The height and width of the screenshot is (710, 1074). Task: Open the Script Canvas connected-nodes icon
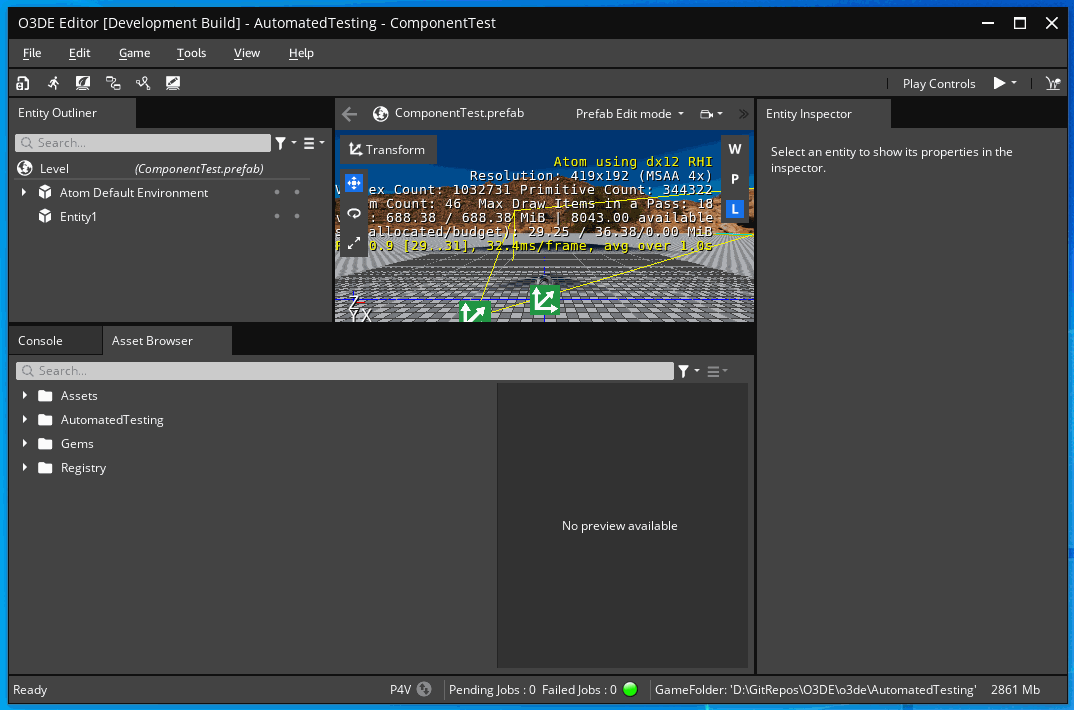pyautogui.click(x=113, y=83)
